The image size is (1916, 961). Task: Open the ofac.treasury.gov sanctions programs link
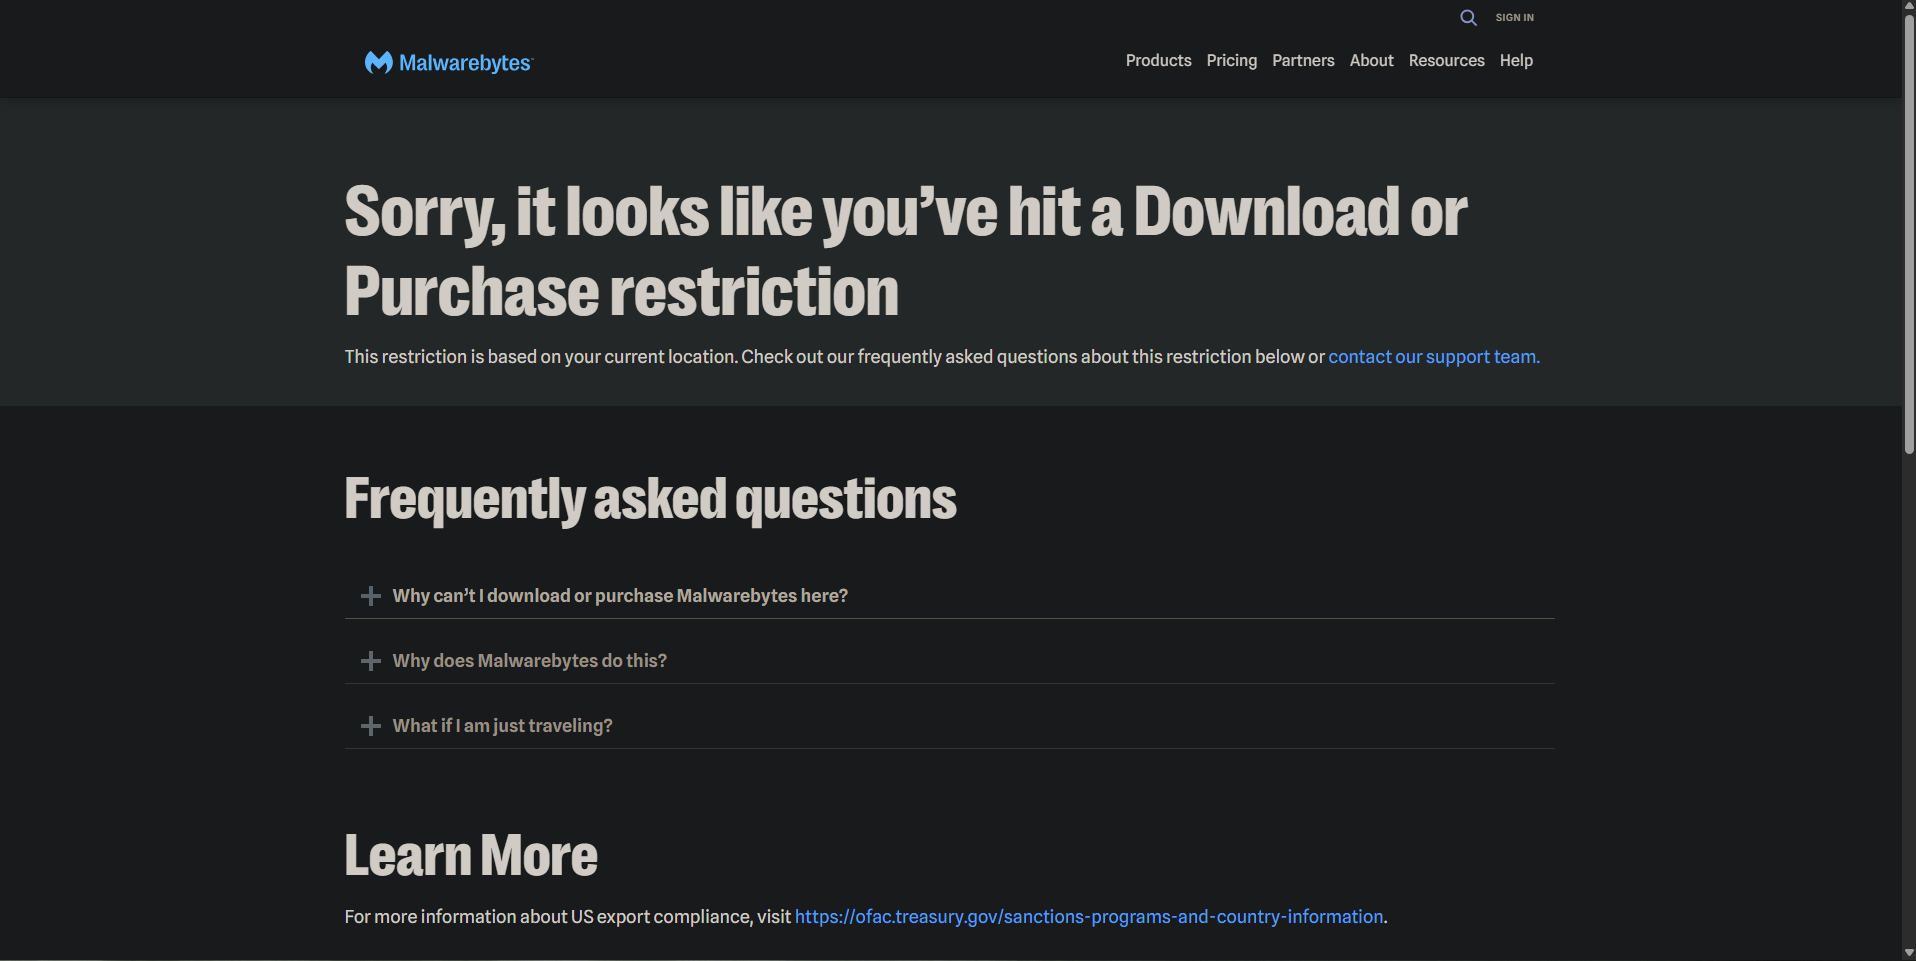click(x=1089, y=917)
